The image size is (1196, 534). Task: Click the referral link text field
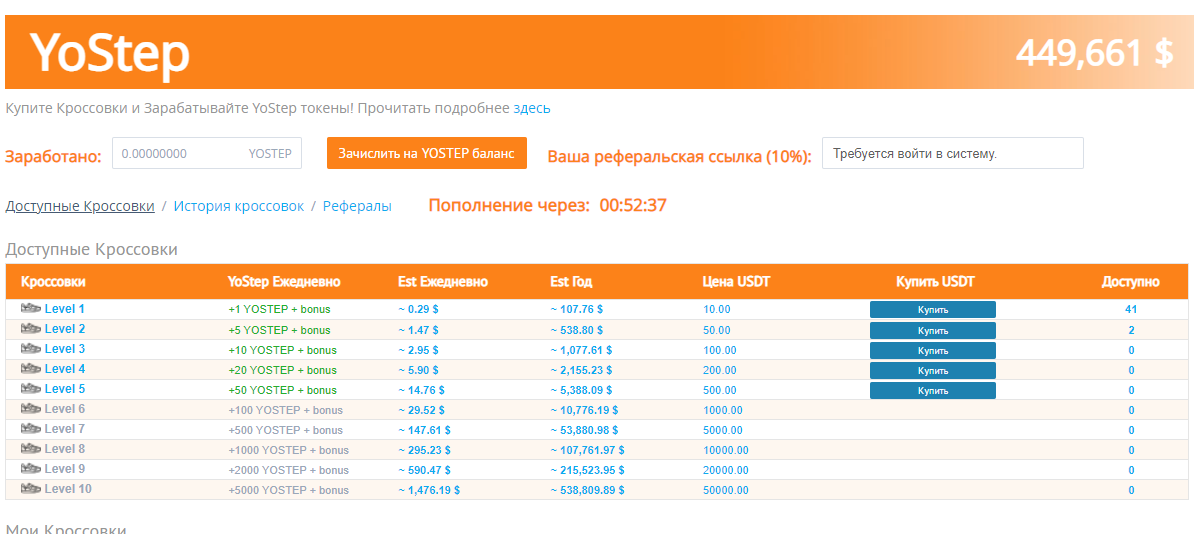point(952,154)
